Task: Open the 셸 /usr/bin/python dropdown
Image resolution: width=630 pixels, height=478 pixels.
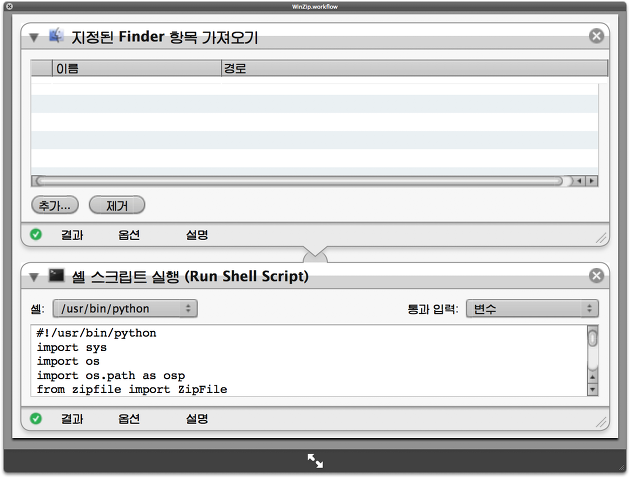Action: pos(125,308)
